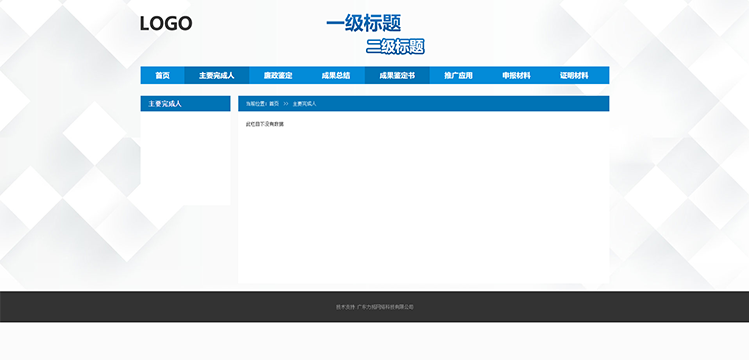Open the 成果鉴定书 navigation item

click(397, 75)
